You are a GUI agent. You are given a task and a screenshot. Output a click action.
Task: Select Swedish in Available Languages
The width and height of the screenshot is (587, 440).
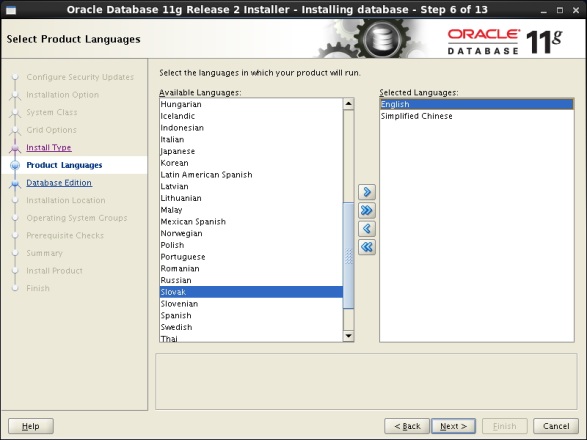(x=251, y=327)
